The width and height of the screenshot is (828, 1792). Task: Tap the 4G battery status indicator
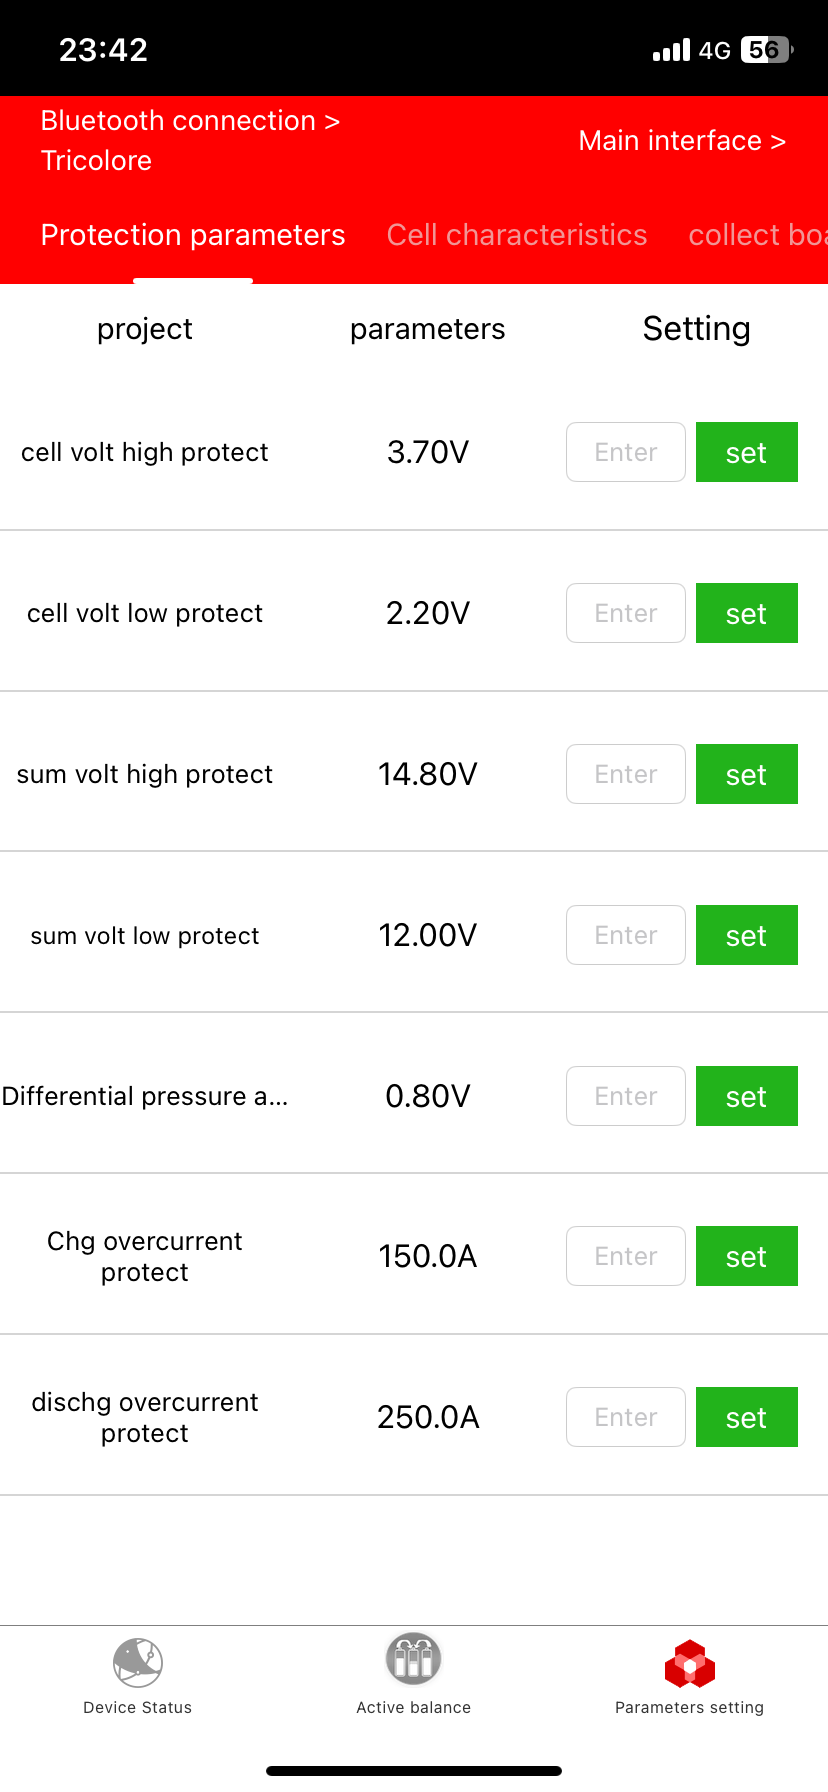pyautogui.click(x=765, y=50)
